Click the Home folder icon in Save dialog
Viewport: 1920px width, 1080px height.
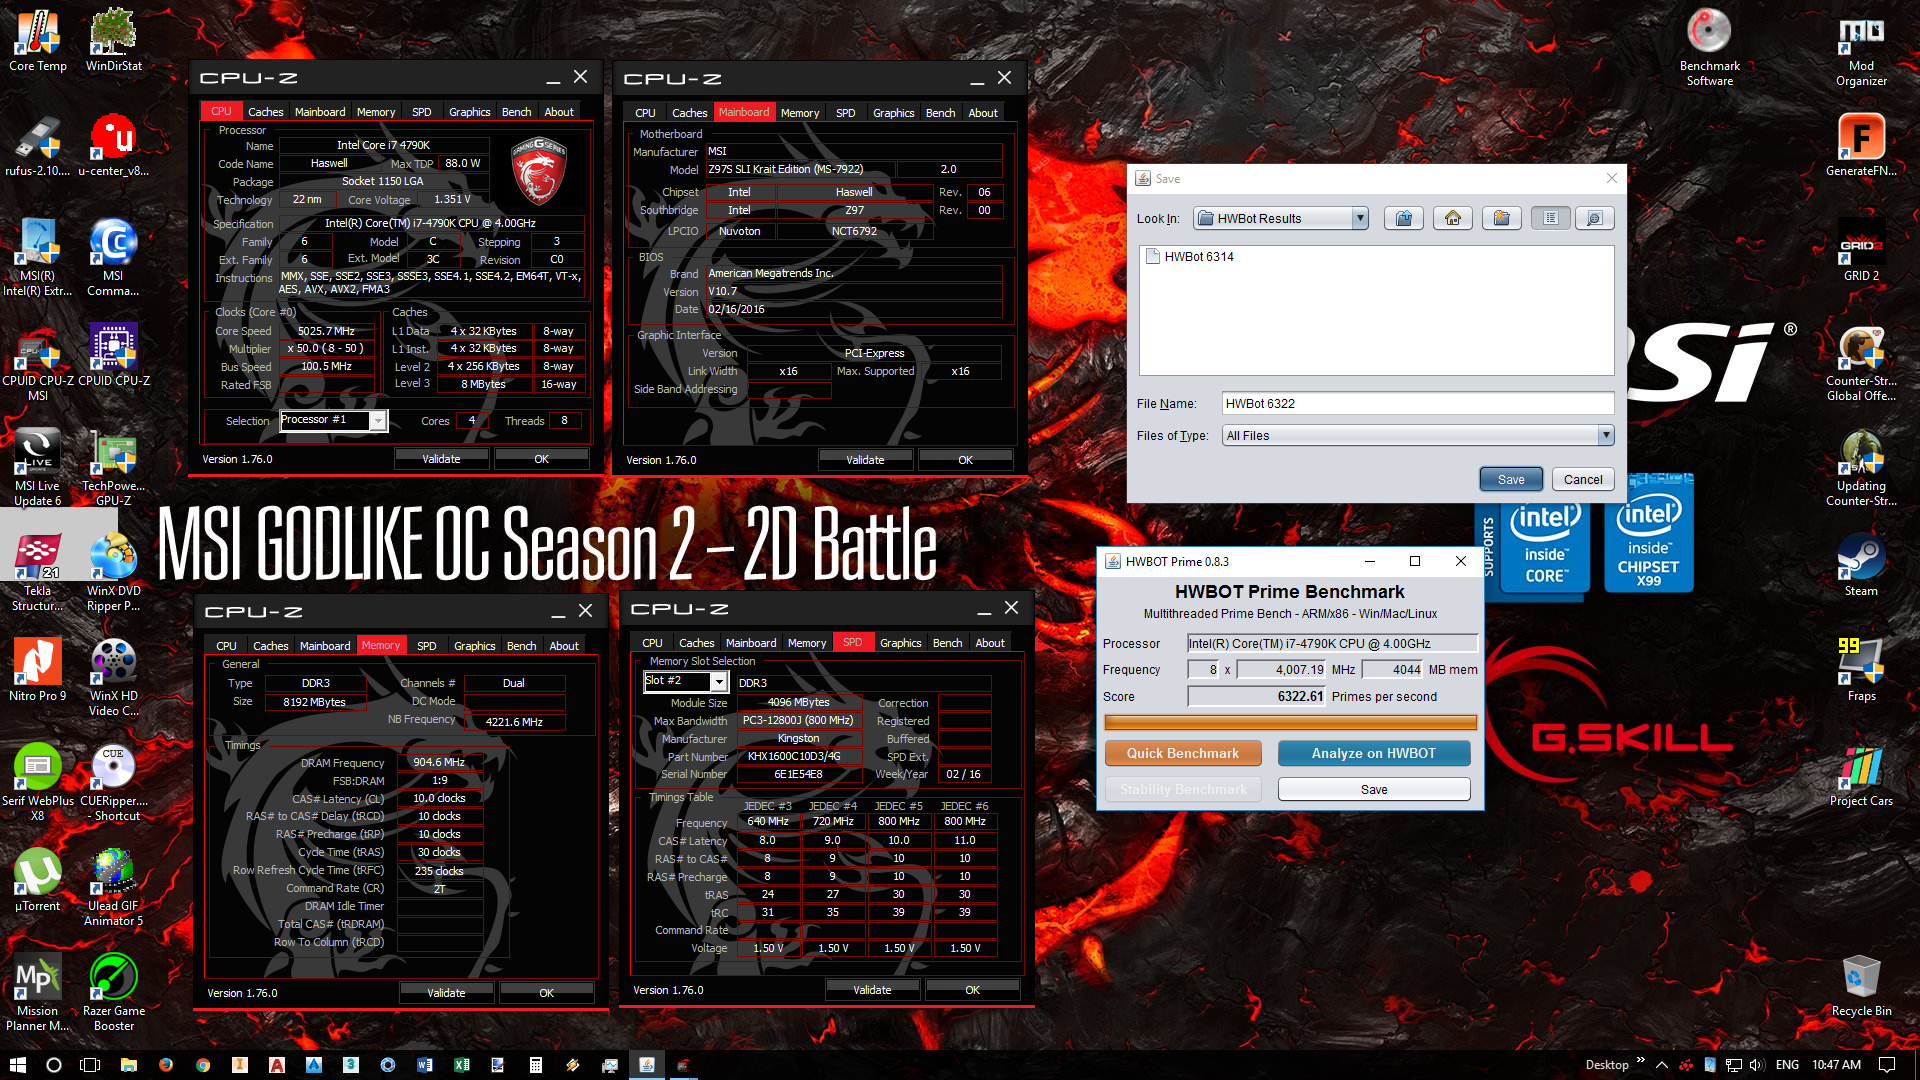pos(1453,218)
